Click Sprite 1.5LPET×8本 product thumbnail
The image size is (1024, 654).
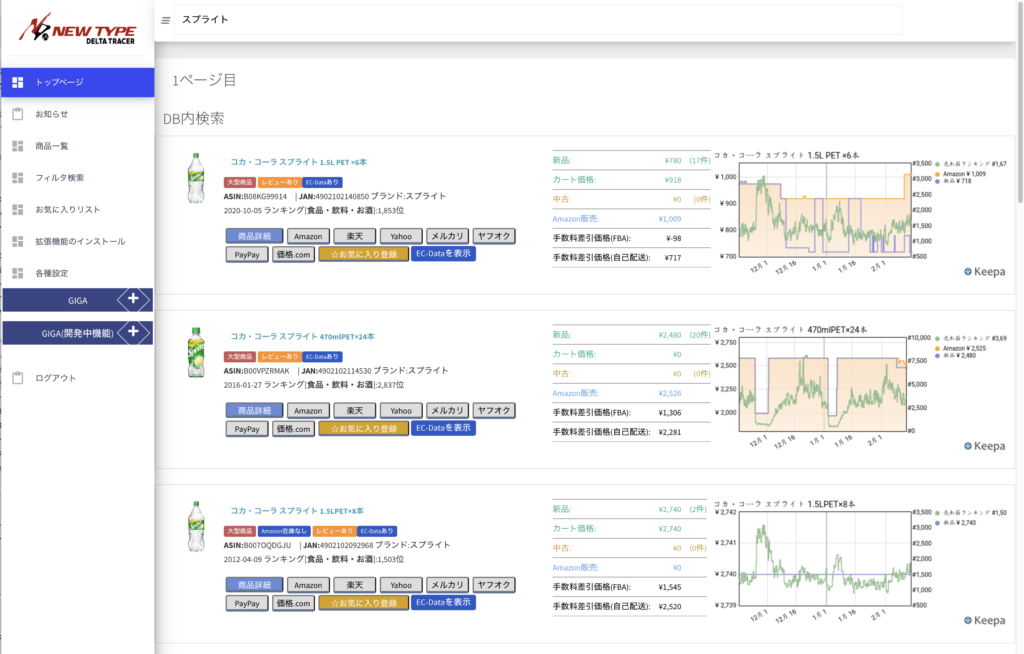pos(196,527)
